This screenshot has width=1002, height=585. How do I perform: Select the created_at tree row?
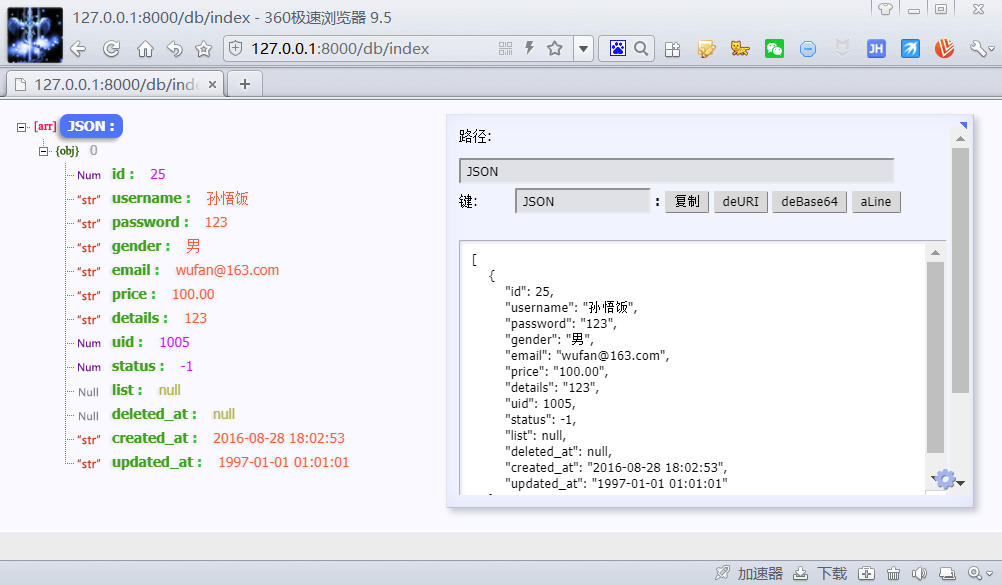pos(211,438)
